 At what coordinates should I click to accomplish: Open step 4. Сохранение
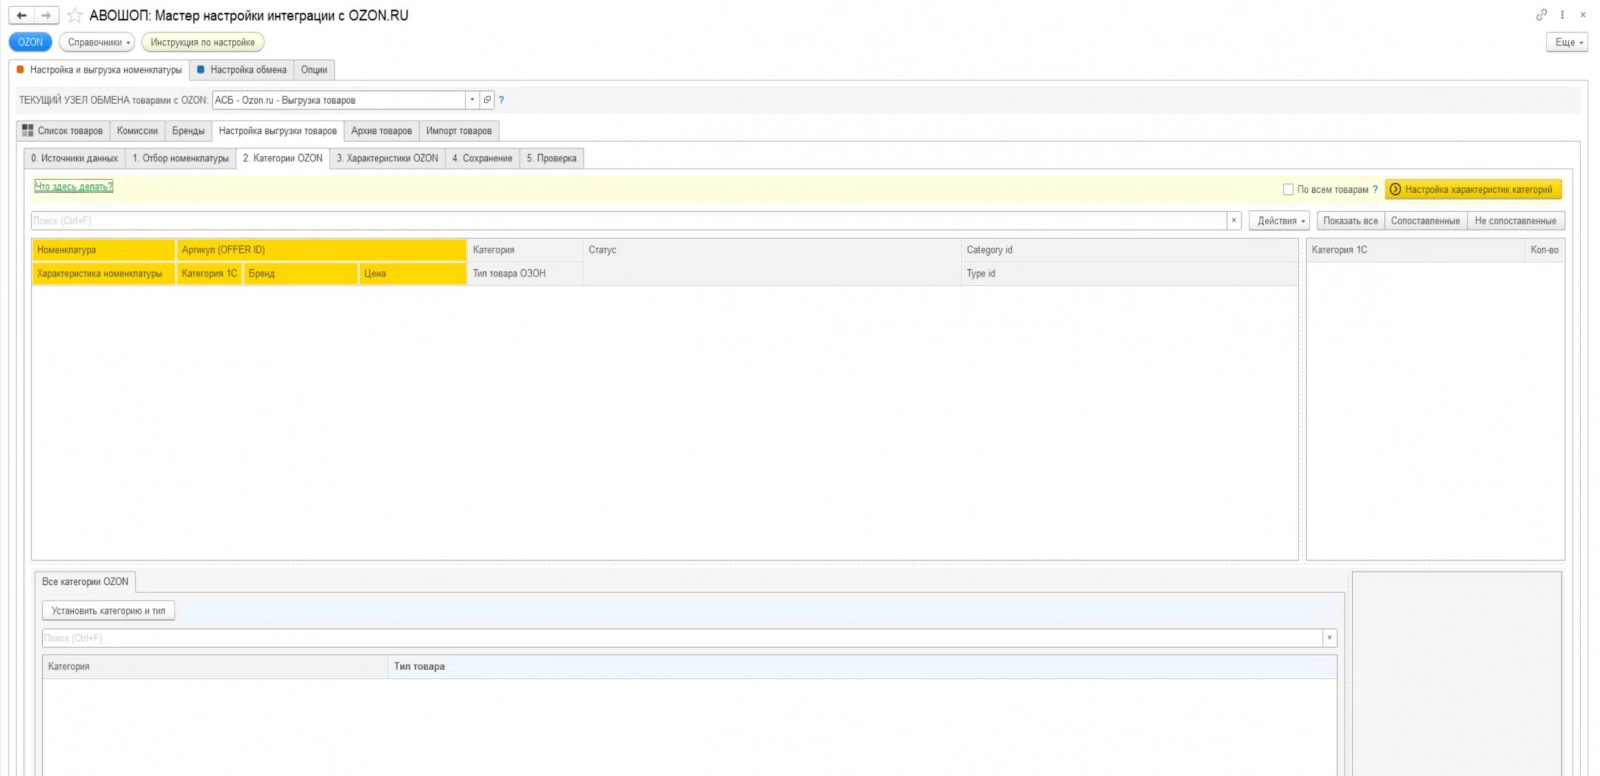tap(482, 158)
